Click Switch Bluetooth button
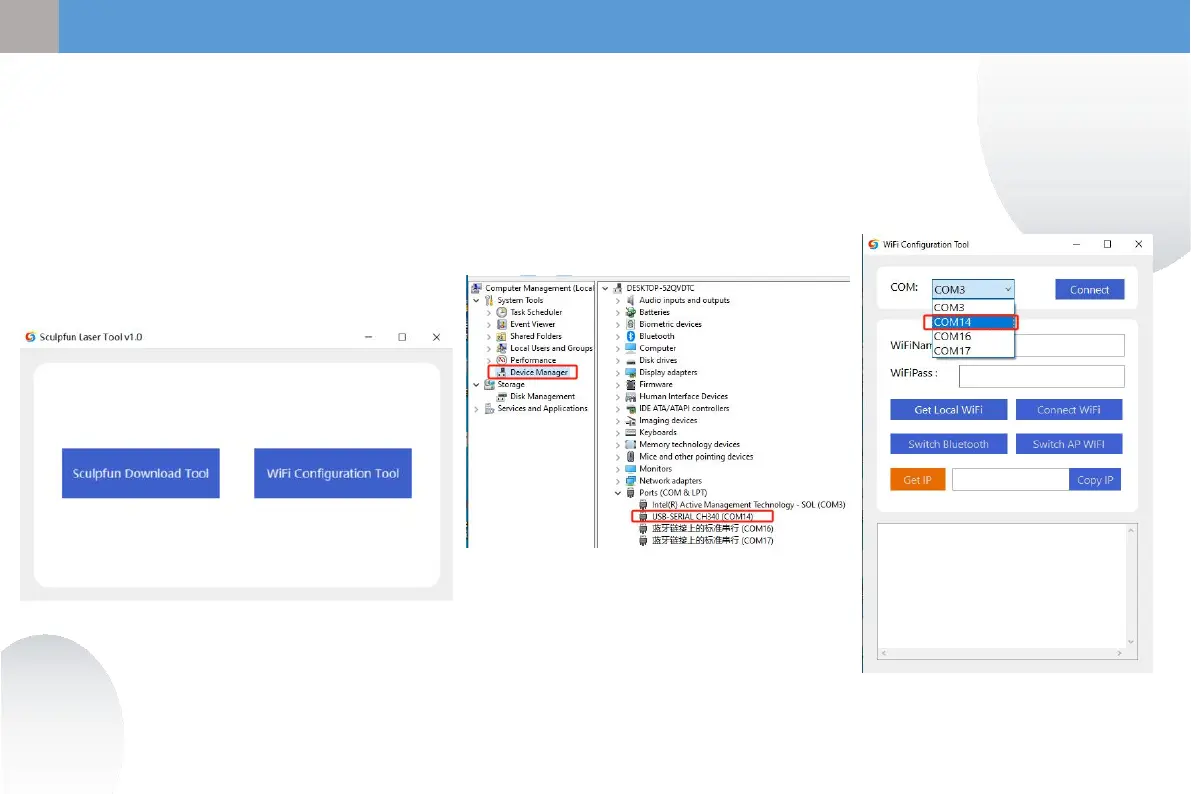This screenshot has height=794, width=1191. (x=948, y=444)
